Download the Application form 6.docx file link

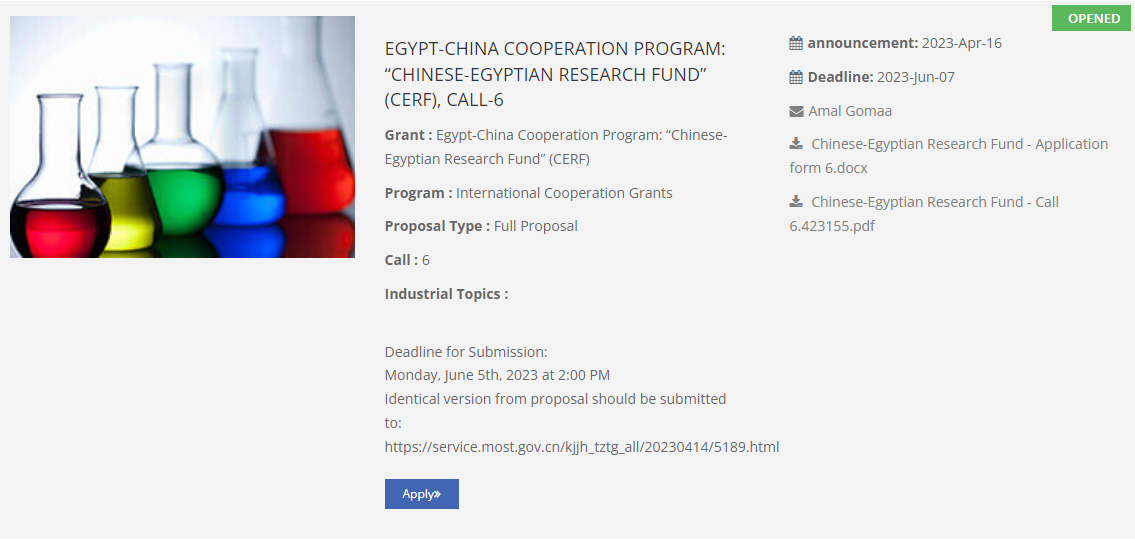[x=958, y=145]
